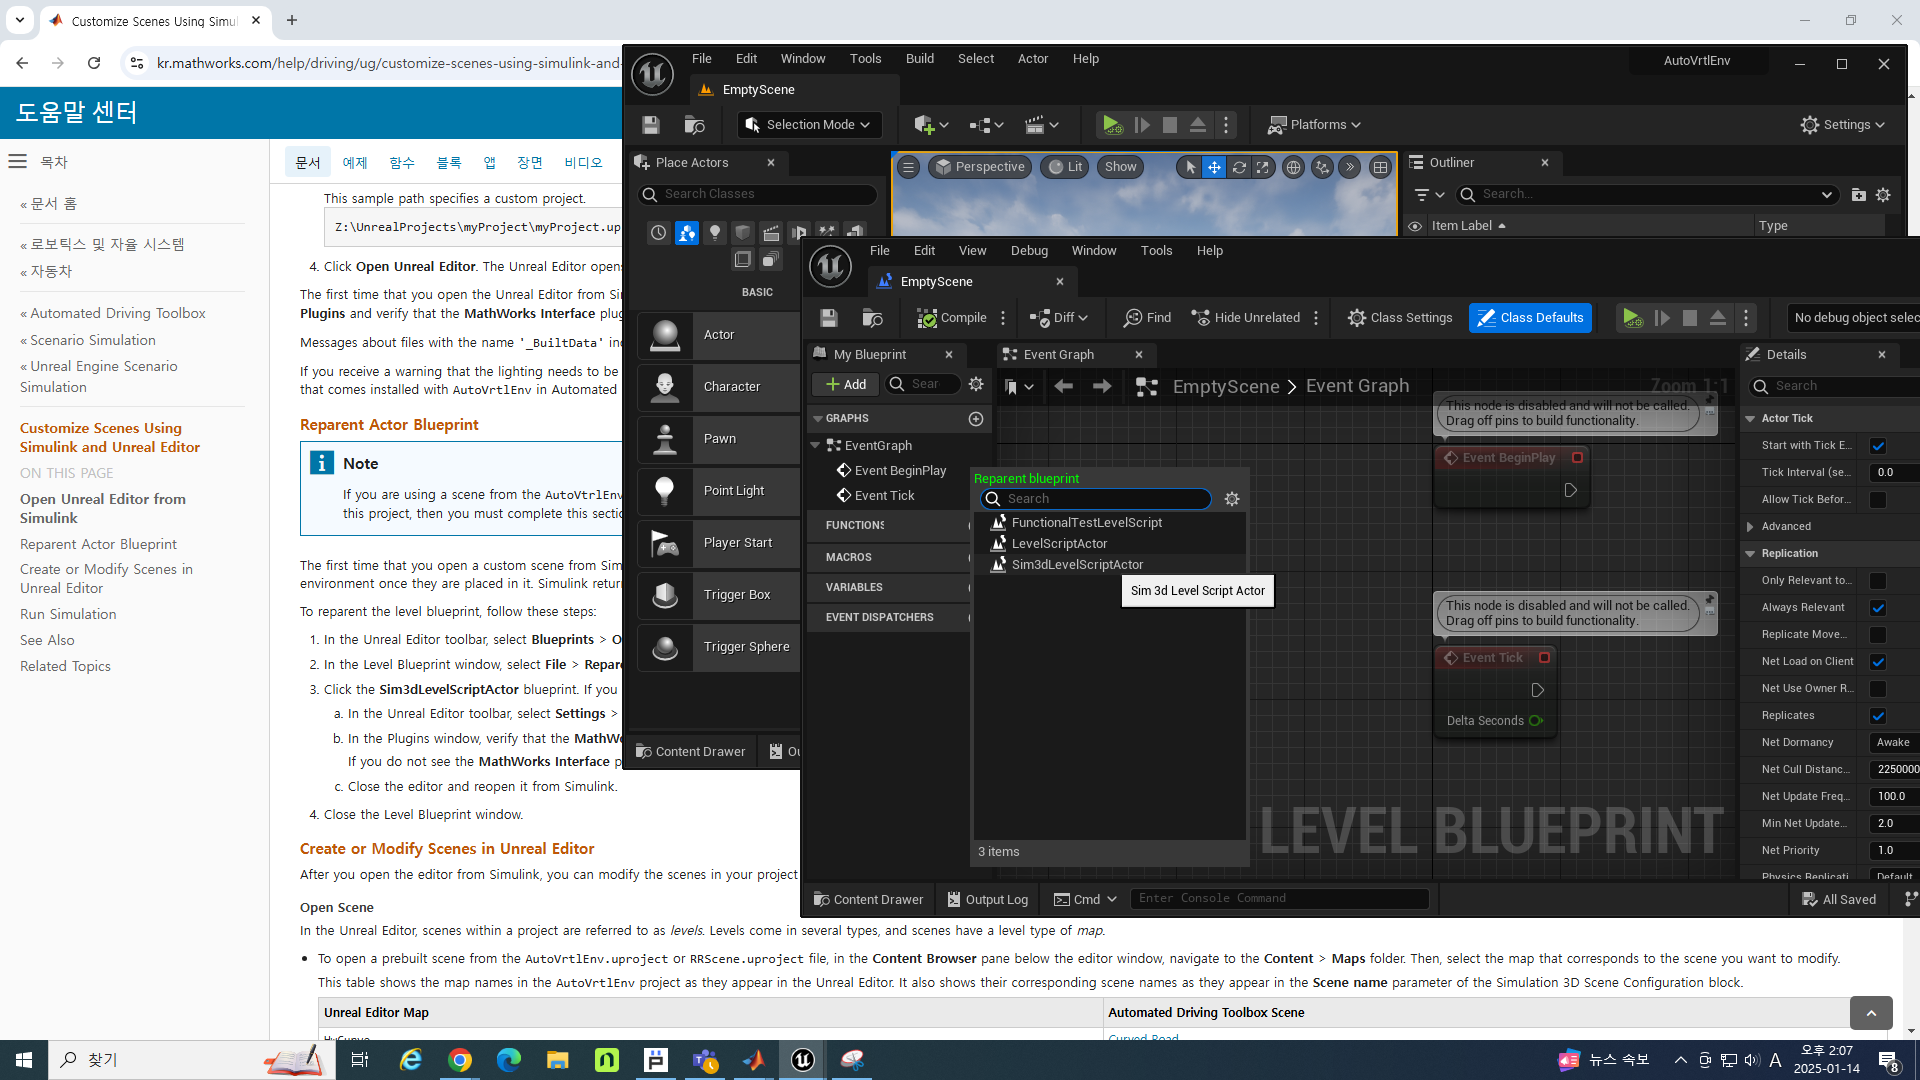The image size is (1920, 1080).
Task: Expand the Advanced section in Details
Action: 1750,527
